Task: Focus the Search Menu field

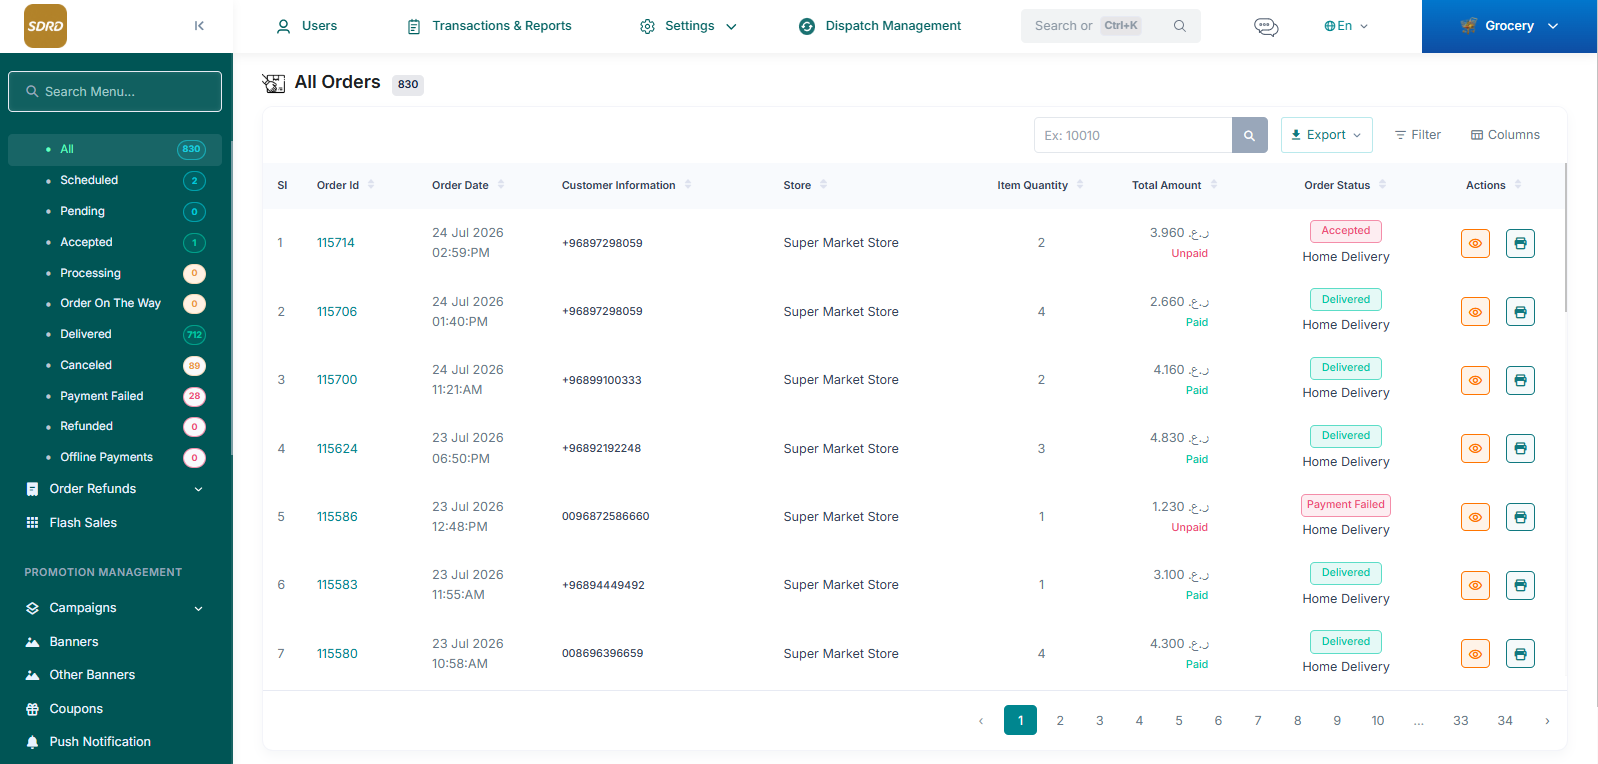Action: (x=115, y=91)
